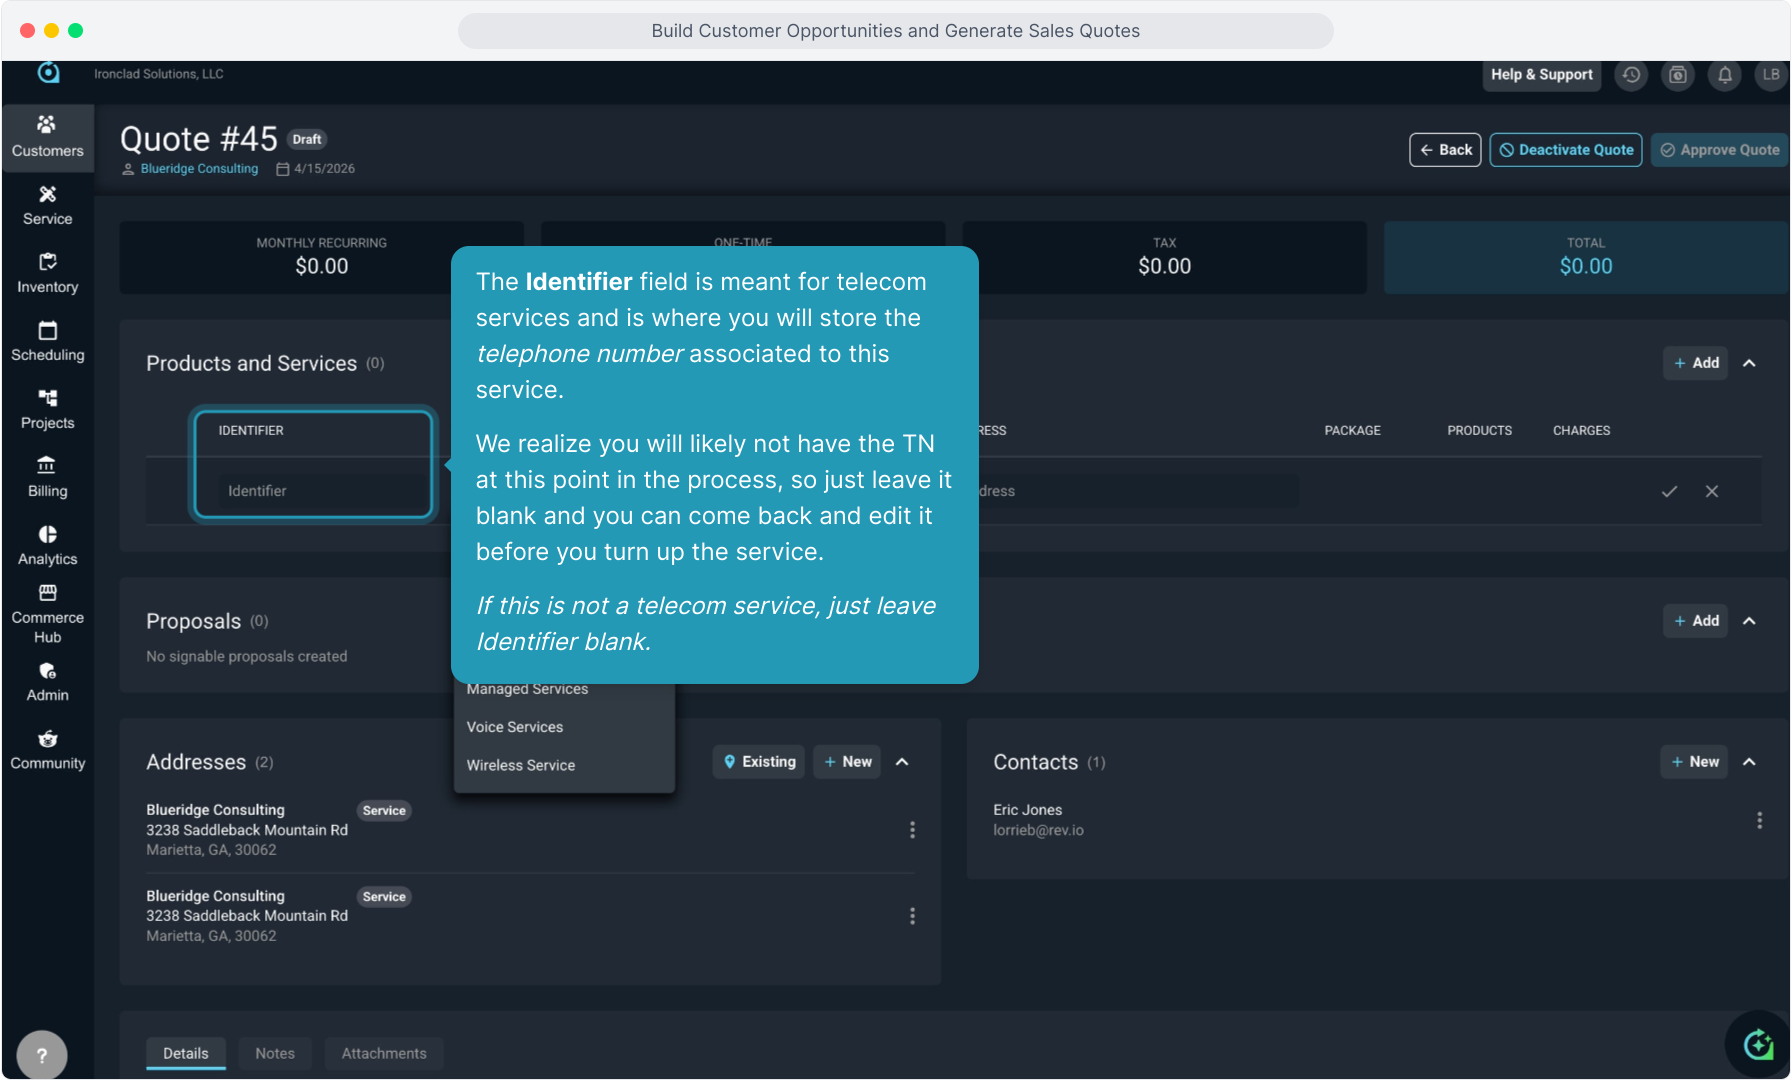1792x1080 pixels.
Task: Open the recent history icon
Action: [1631, 75]
